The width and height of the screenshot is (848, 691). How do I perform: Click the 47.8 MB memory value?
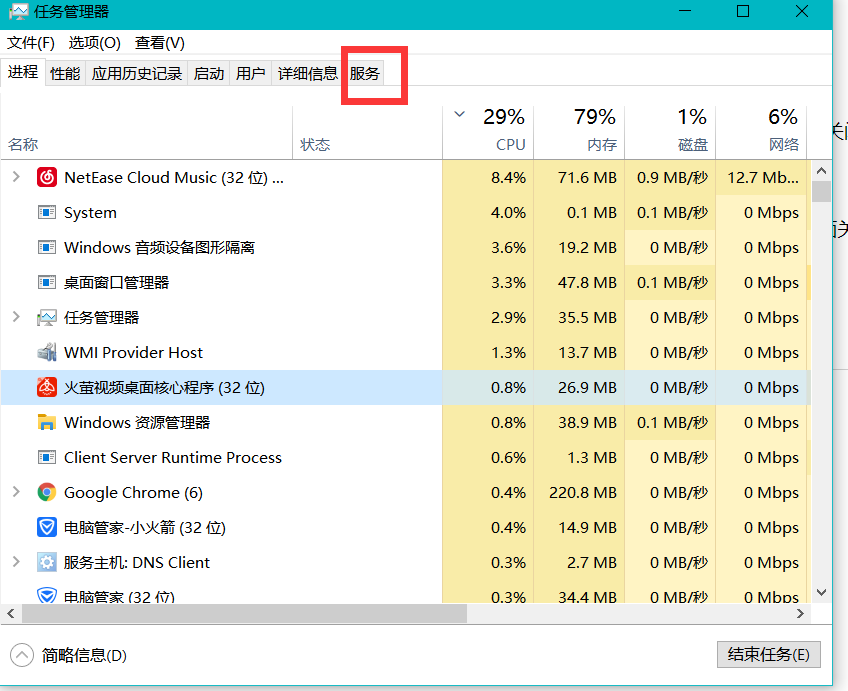(x=587, y=282)
